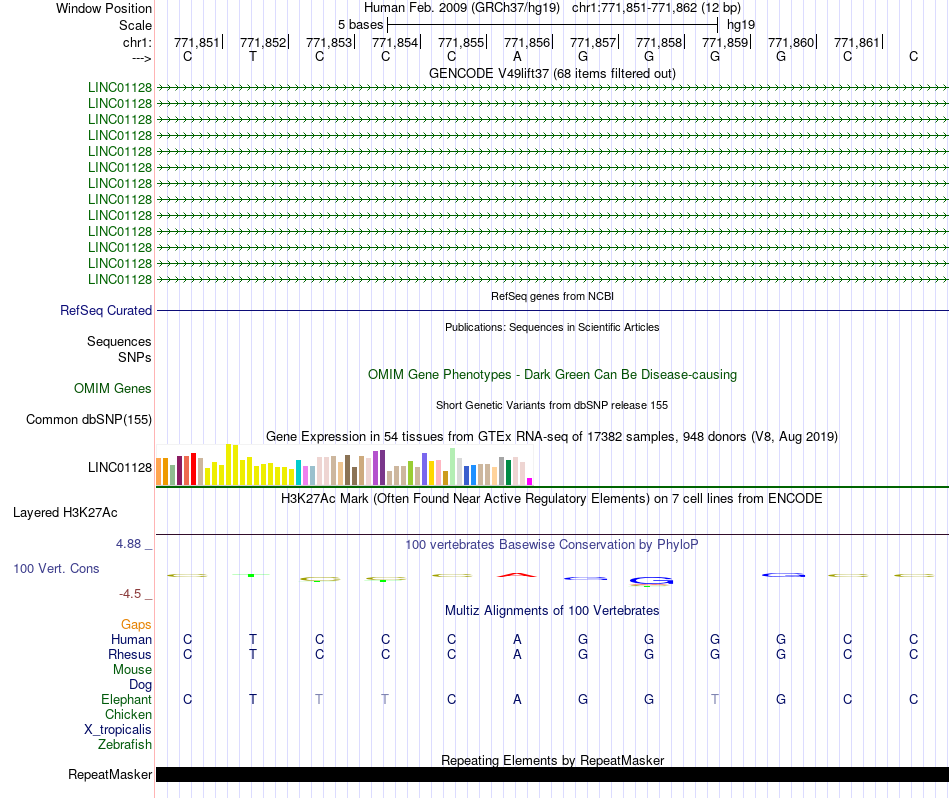950x798 pixels.
Task: Click the topmost LINC01128 transcript label
Action: pos(120,87)
